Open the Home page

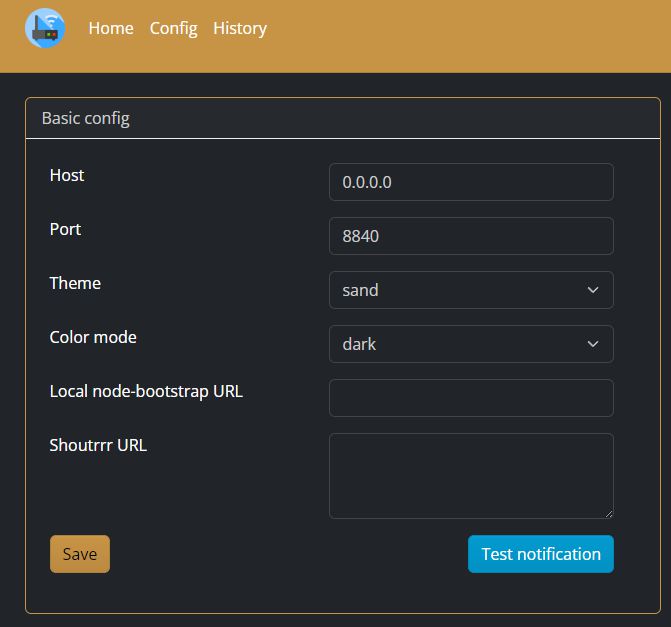110,28
